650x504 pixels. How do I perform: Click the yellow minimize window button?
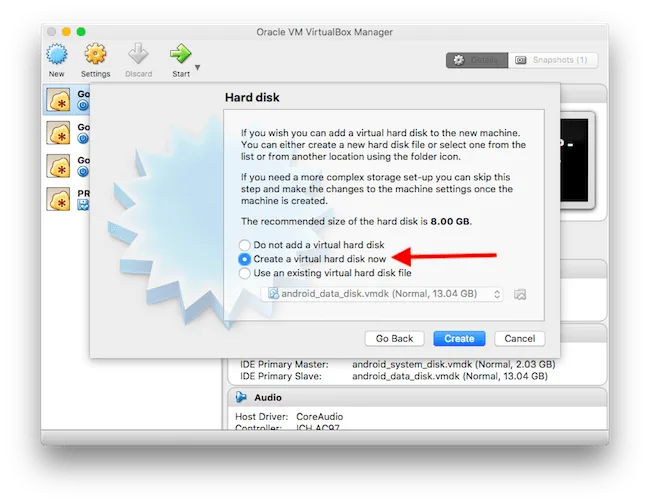coord(66,32)
